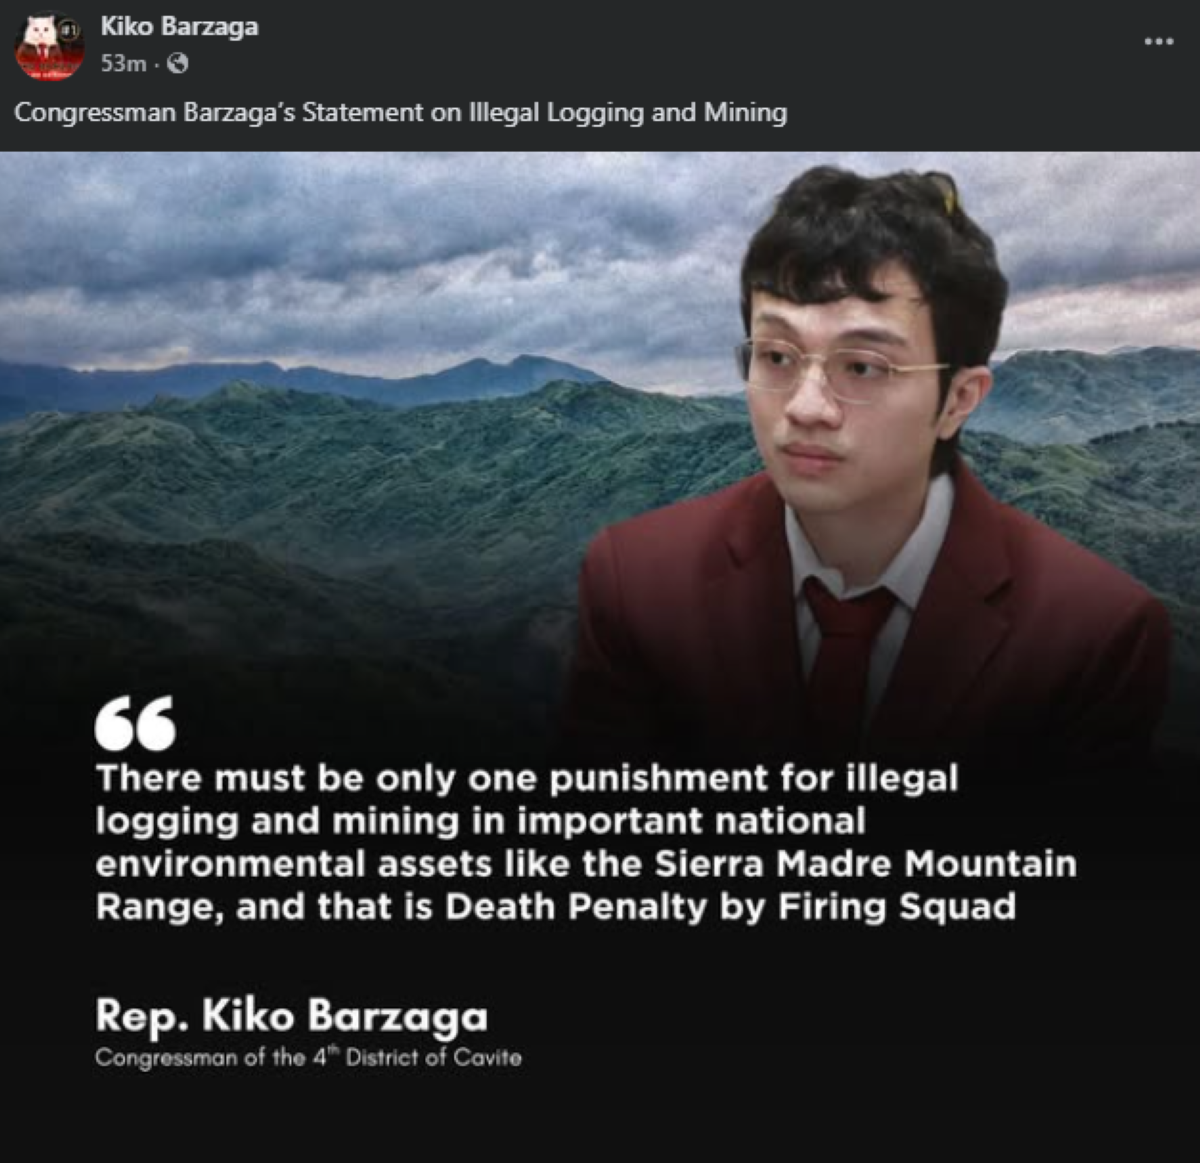Click the caption about Illegal Logging and Mining
Image resolution: width=1200 pixels, height=1163 pixels.
click(x=401, y=112)
